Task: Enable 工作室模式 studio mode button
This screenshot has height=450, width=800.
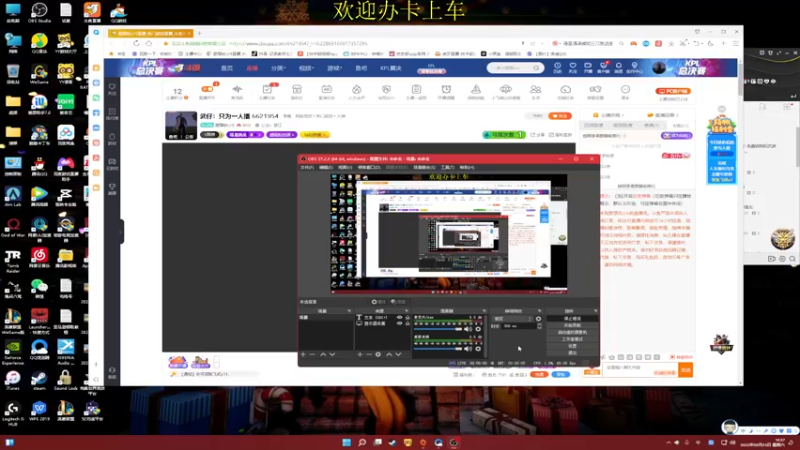Action: pos(572,339)
